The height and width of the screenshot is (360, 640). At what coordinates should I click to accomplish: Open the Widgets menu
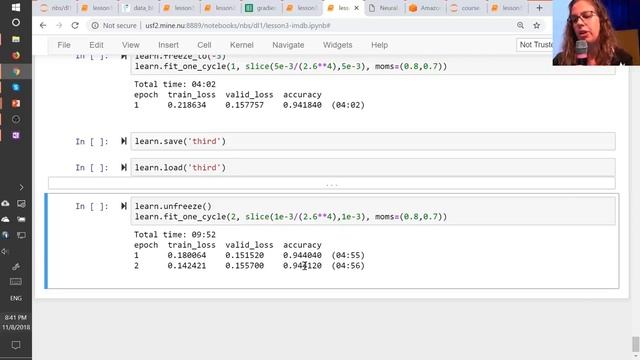point(338,45)
